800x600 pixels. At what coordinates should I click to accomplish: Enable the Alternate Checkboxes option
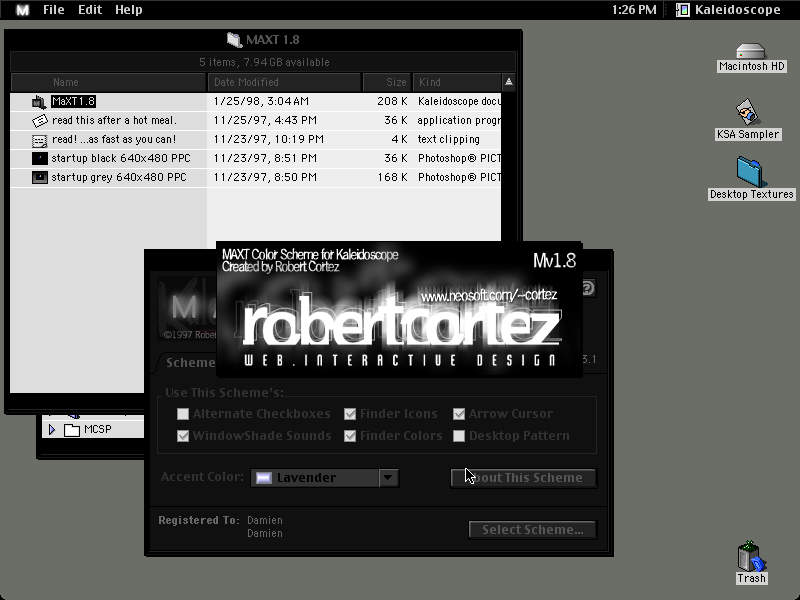pos(183,414)
